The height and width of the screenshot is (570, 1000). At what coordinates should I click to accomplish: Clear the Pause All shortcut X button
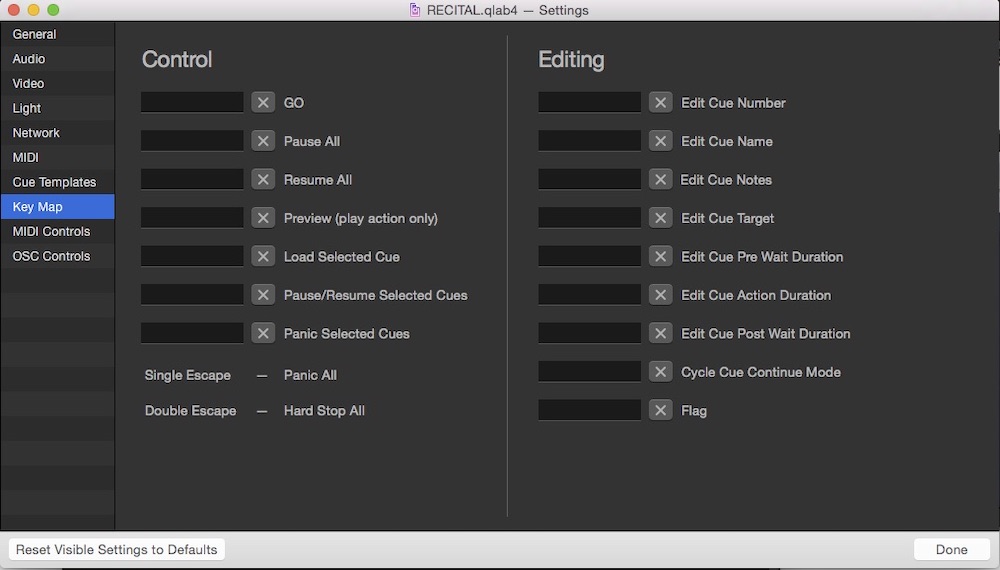click(263, 141)
